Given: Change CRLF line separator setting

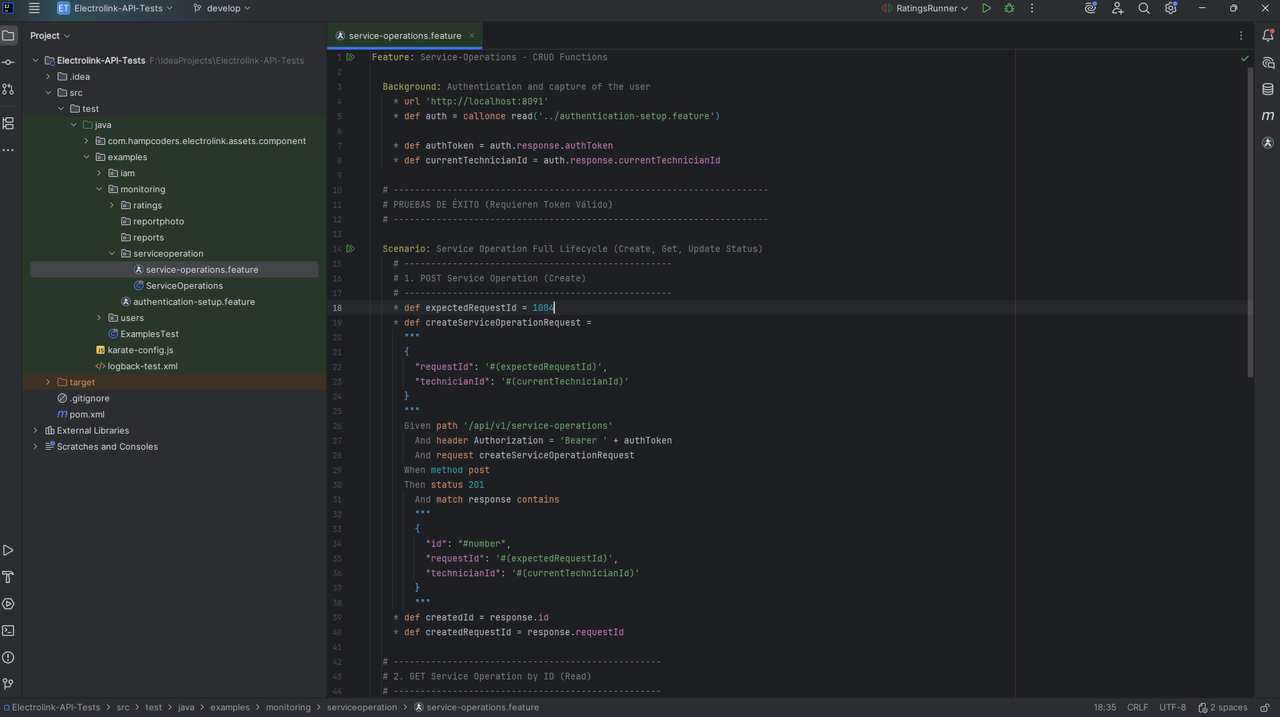Looking at the screenshot, I should (x=1137, y=707).
